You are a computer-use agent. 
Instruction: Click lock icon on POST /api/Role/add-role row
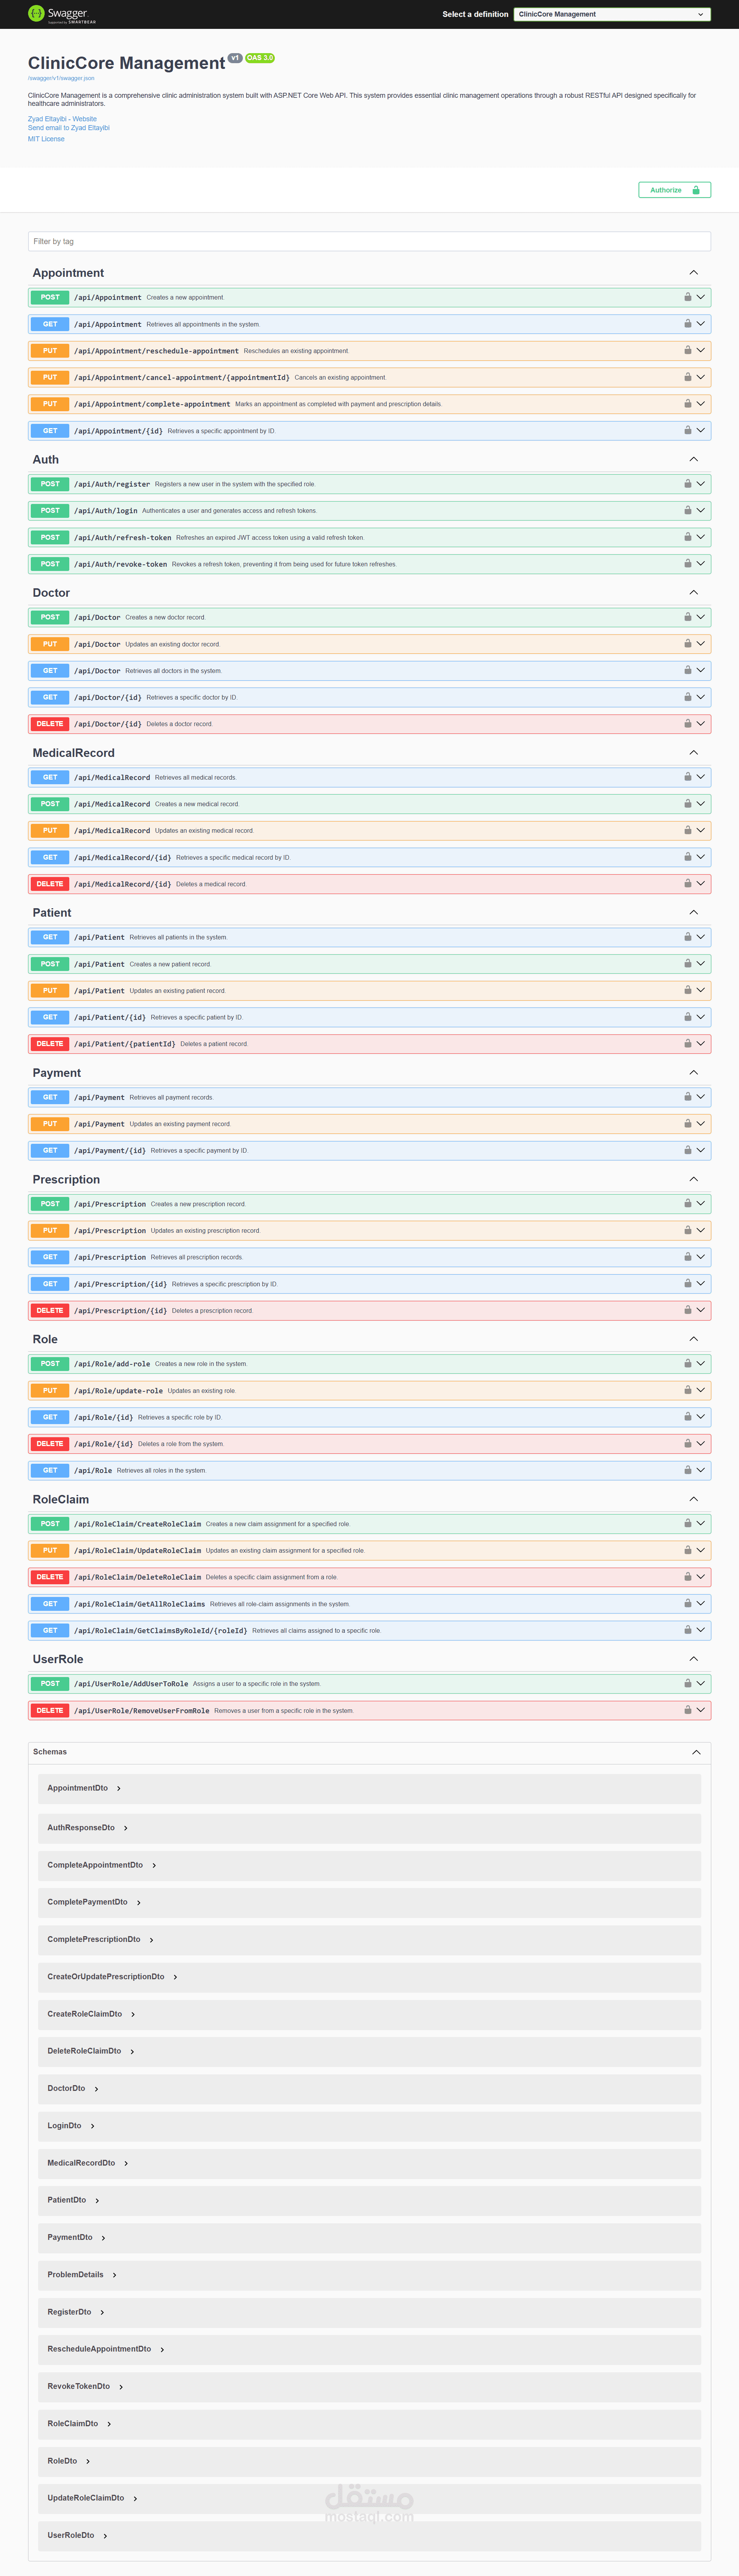click(687, 1363)
